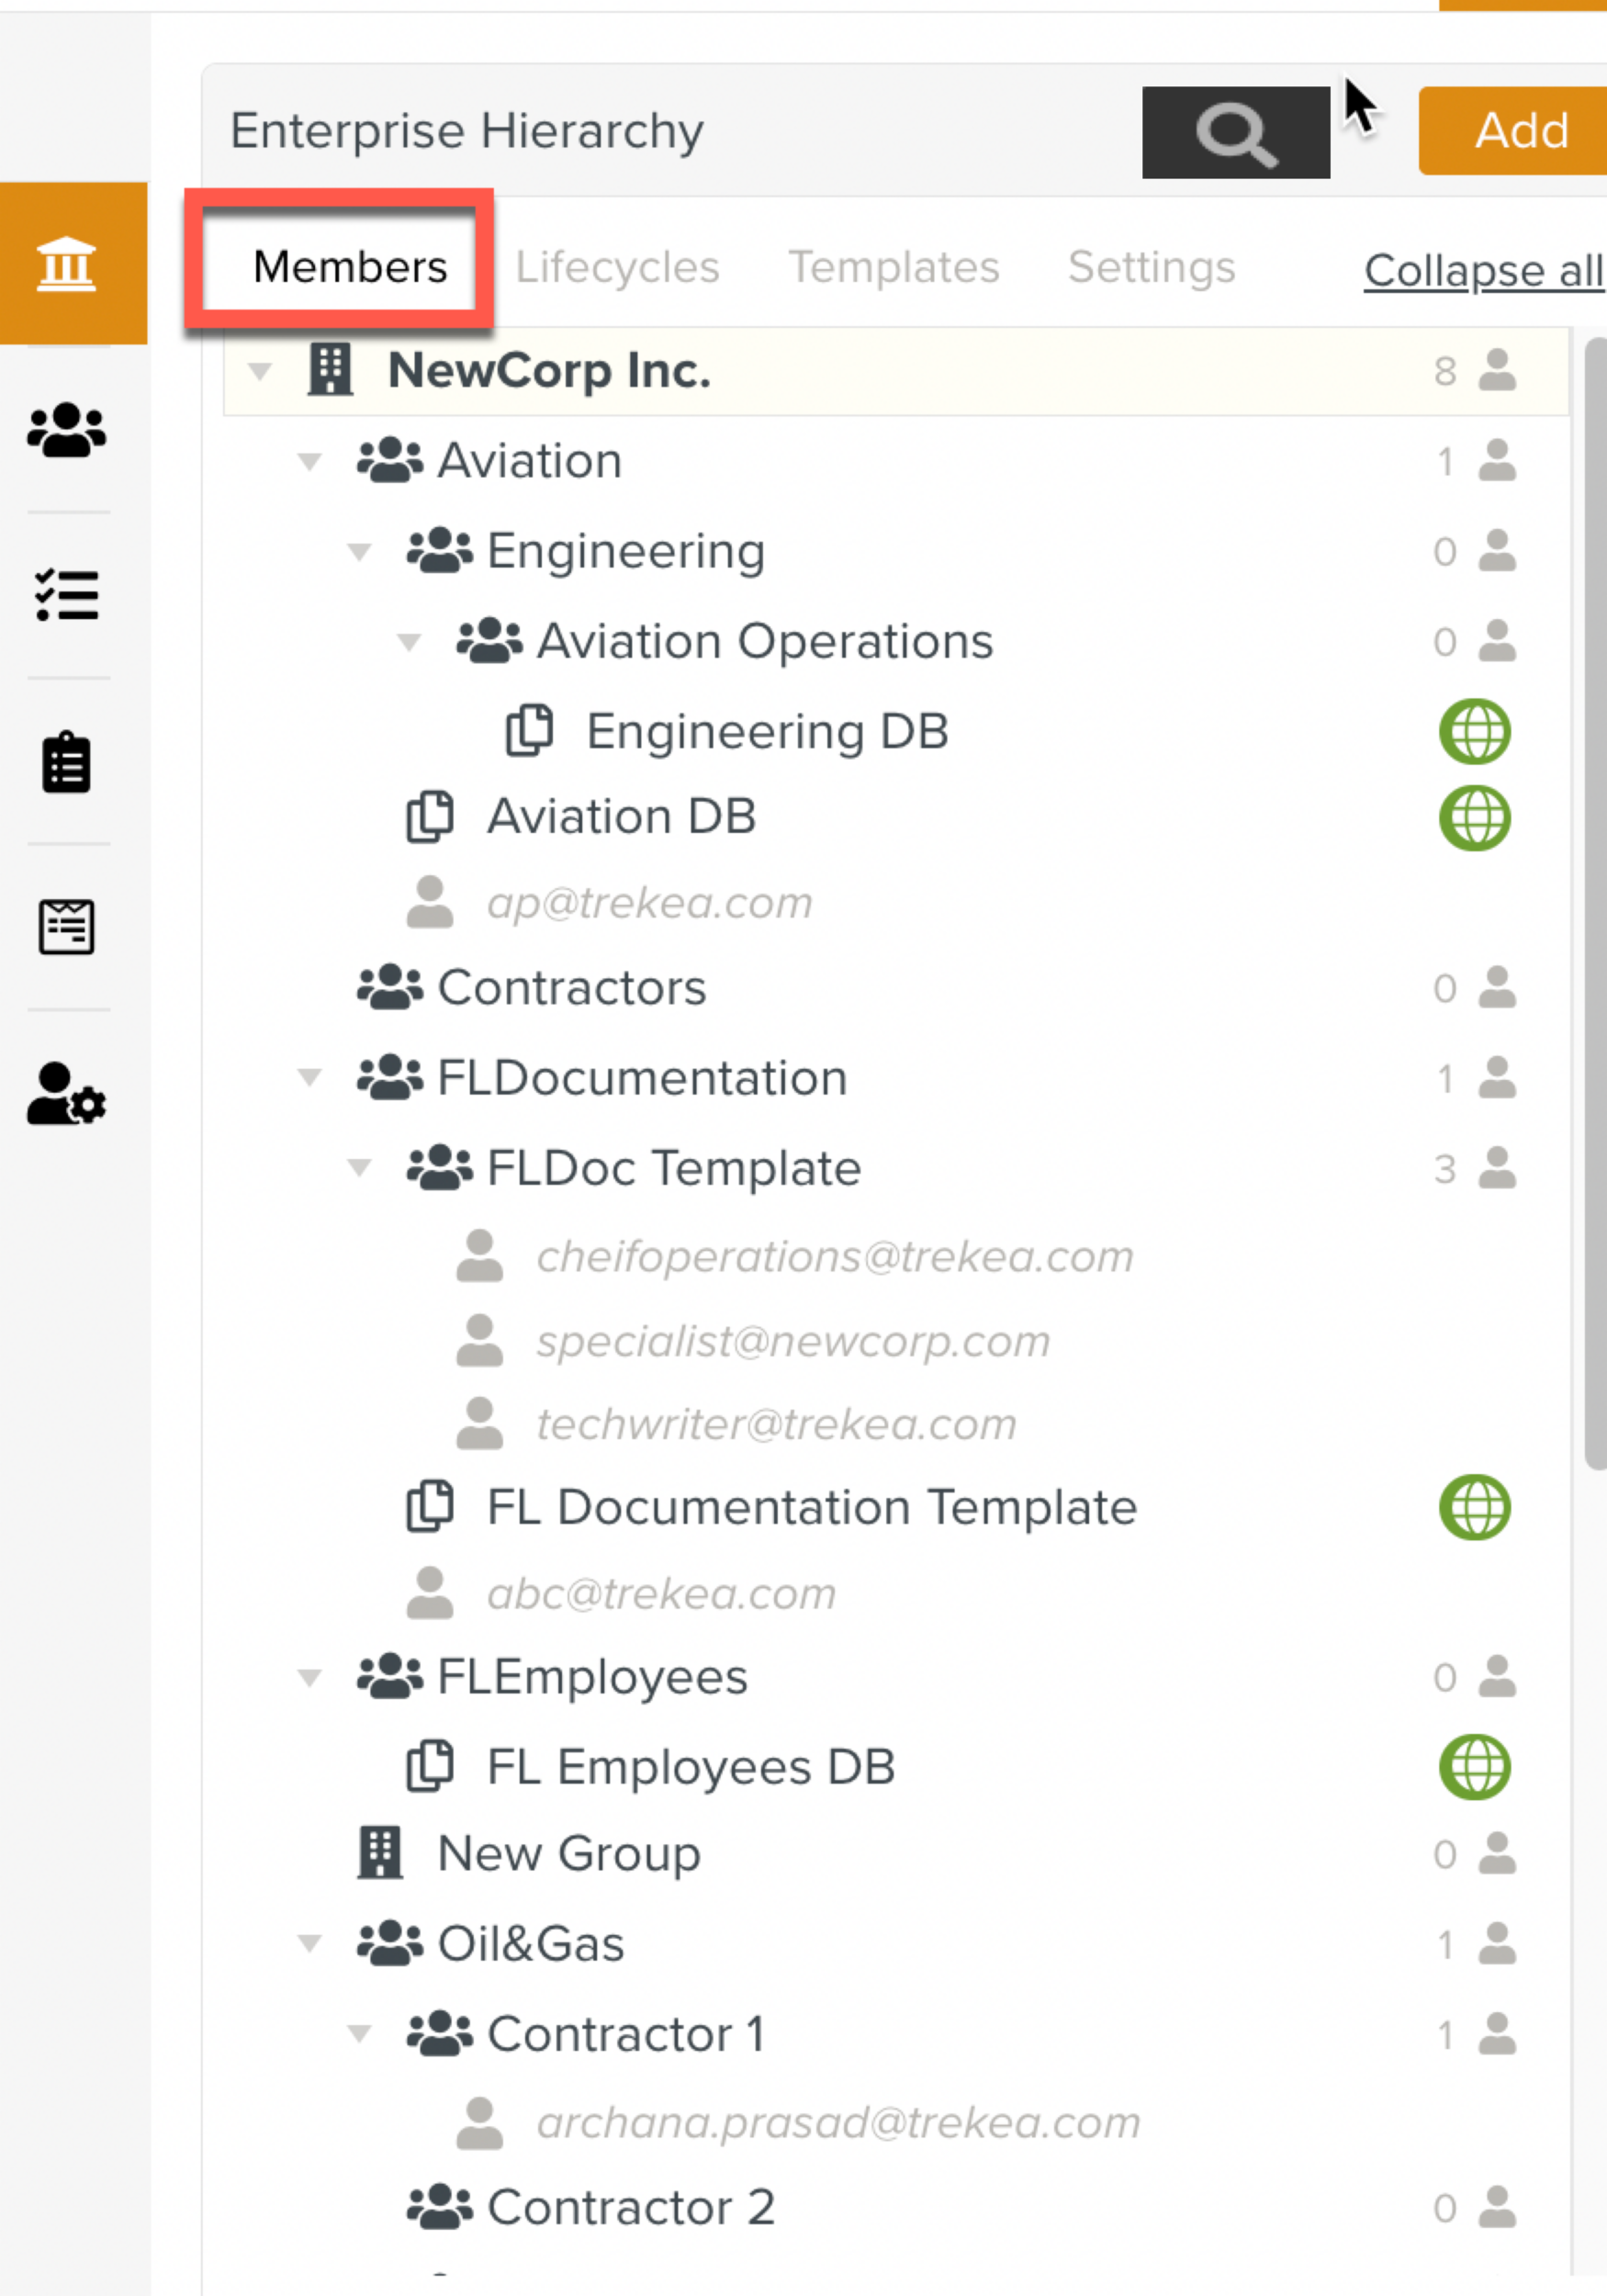Click the search magnifier button
The width and height of the screenshot is (1607, 2296).
pos(1235,133)
